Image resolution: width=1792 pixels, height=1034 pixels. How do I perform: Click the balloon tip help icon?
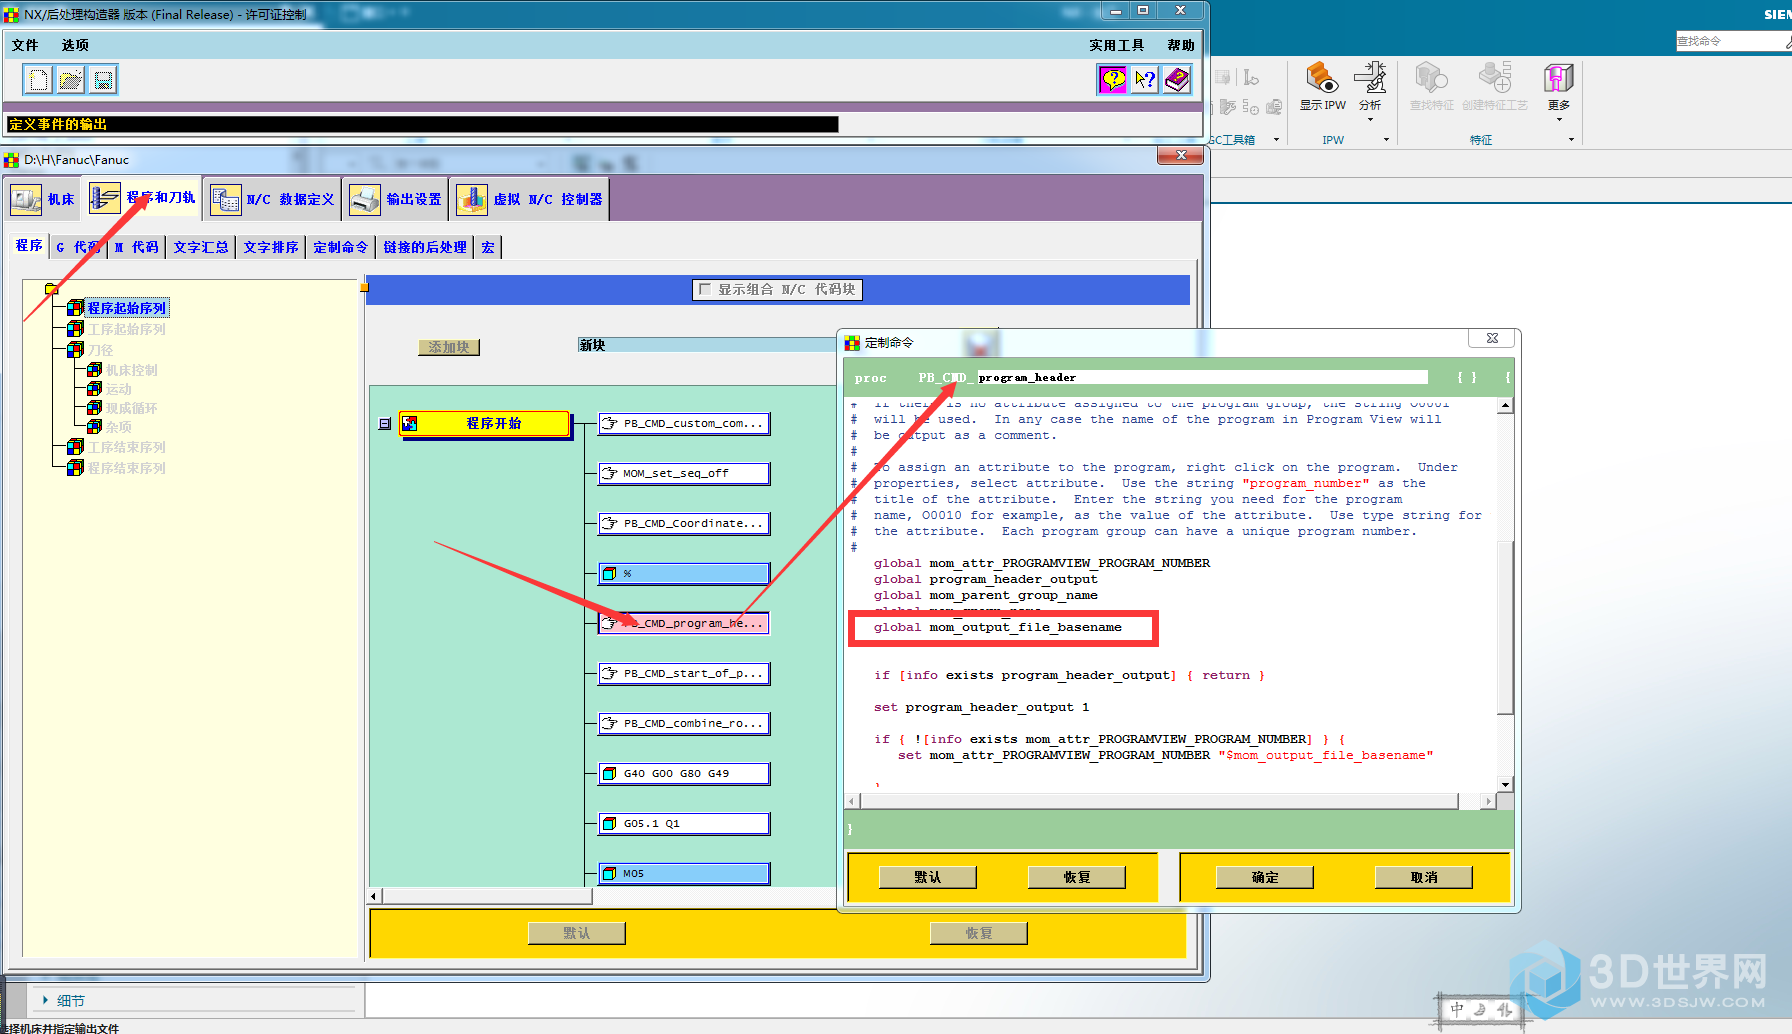(x=1113, y=80)
